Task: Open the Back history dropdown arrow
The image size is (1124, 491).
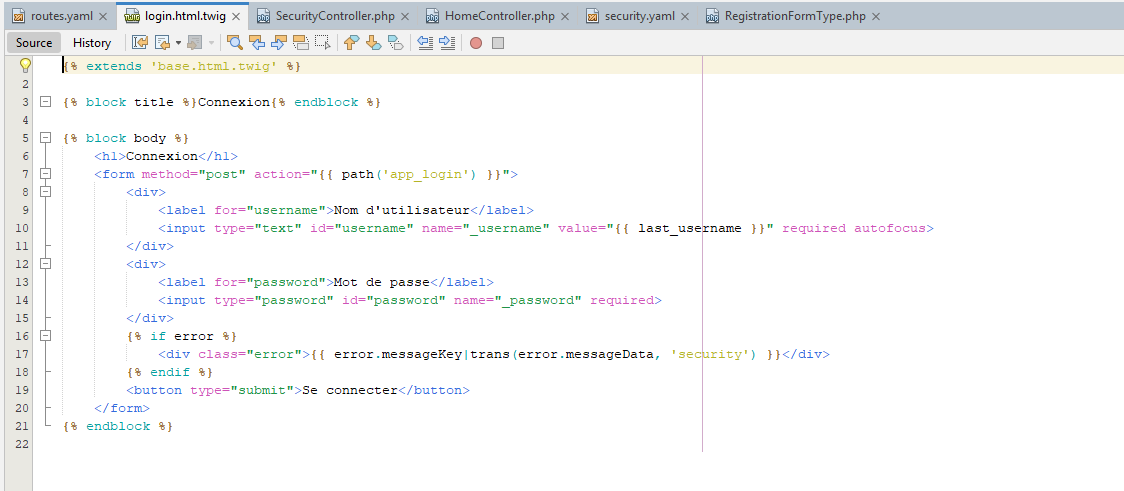Action: [x=178, y=43]
